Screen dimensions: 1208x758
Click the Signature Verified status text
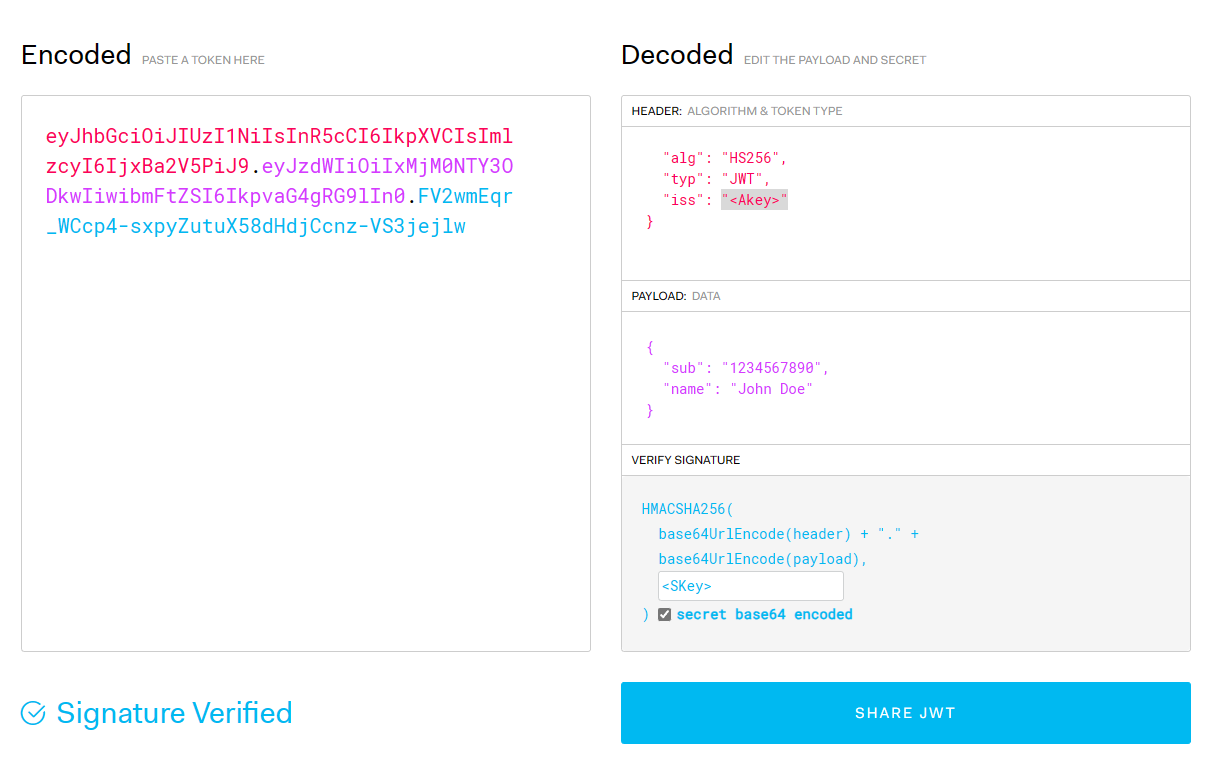[x=174, y=713]
